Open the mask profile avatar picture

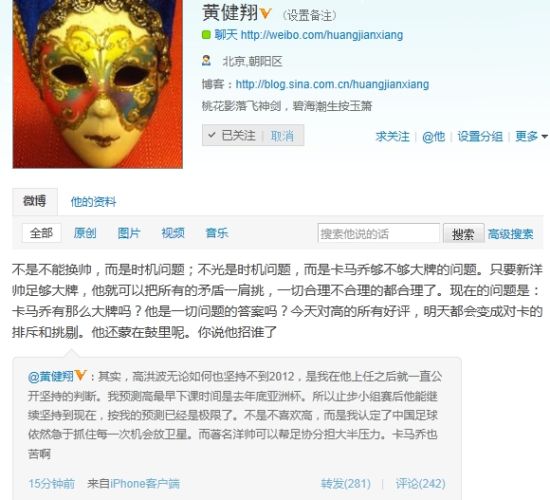98,84
